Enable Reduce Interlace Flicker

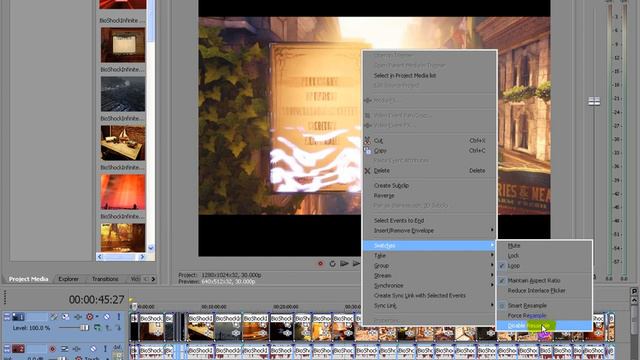tap(544, 291)
